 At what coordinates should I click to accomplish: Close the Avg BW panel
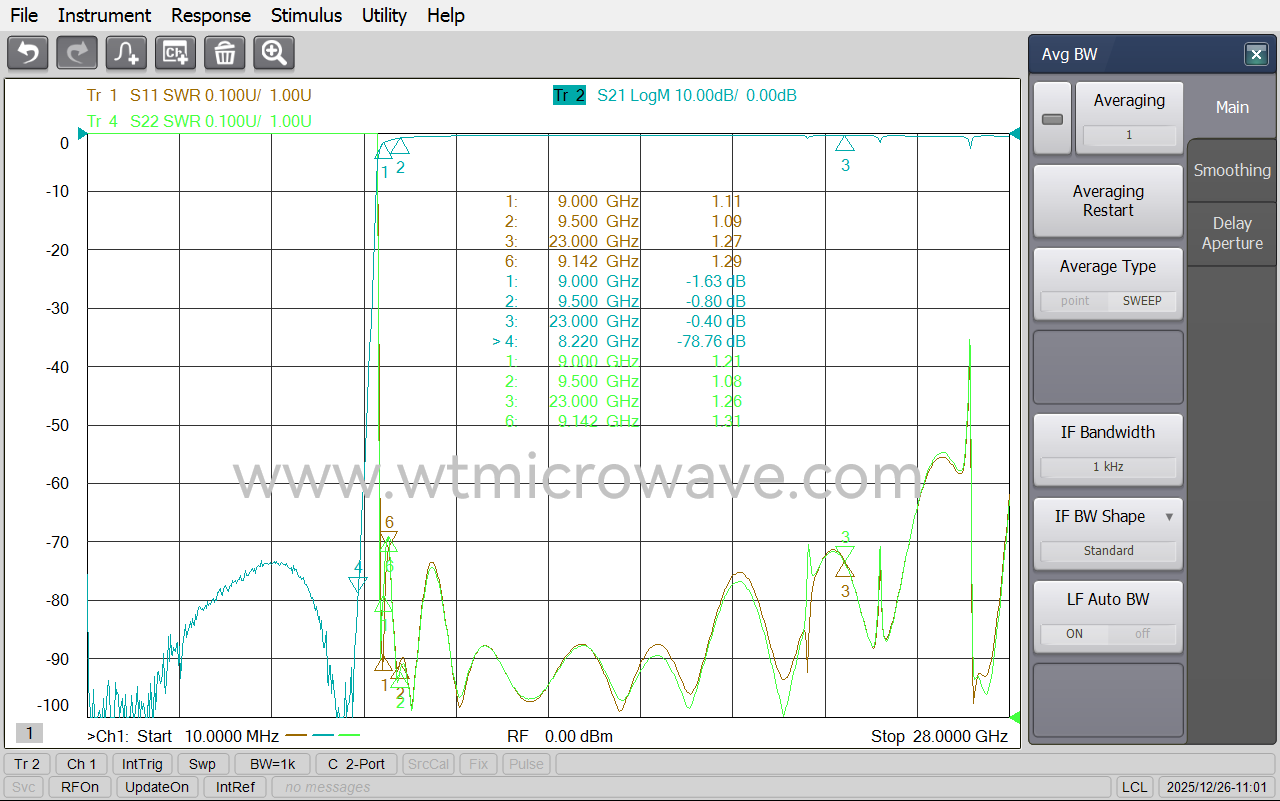[x=1256, y=55]
